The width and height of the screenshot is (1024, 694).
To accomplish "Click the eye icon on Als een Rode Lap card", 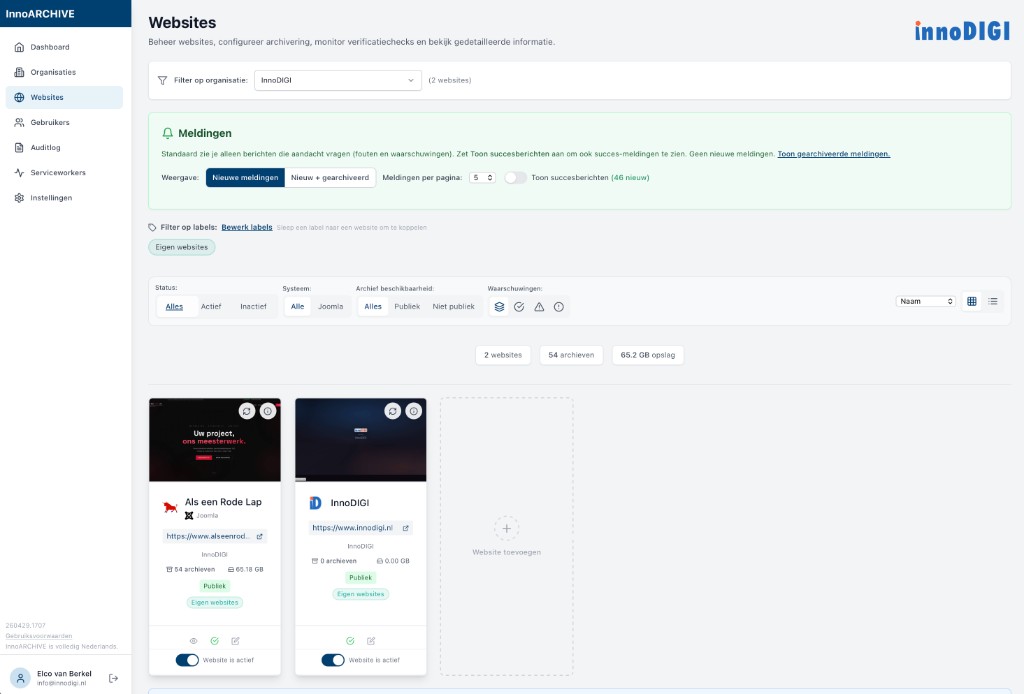I will click(x=194, y=641).
